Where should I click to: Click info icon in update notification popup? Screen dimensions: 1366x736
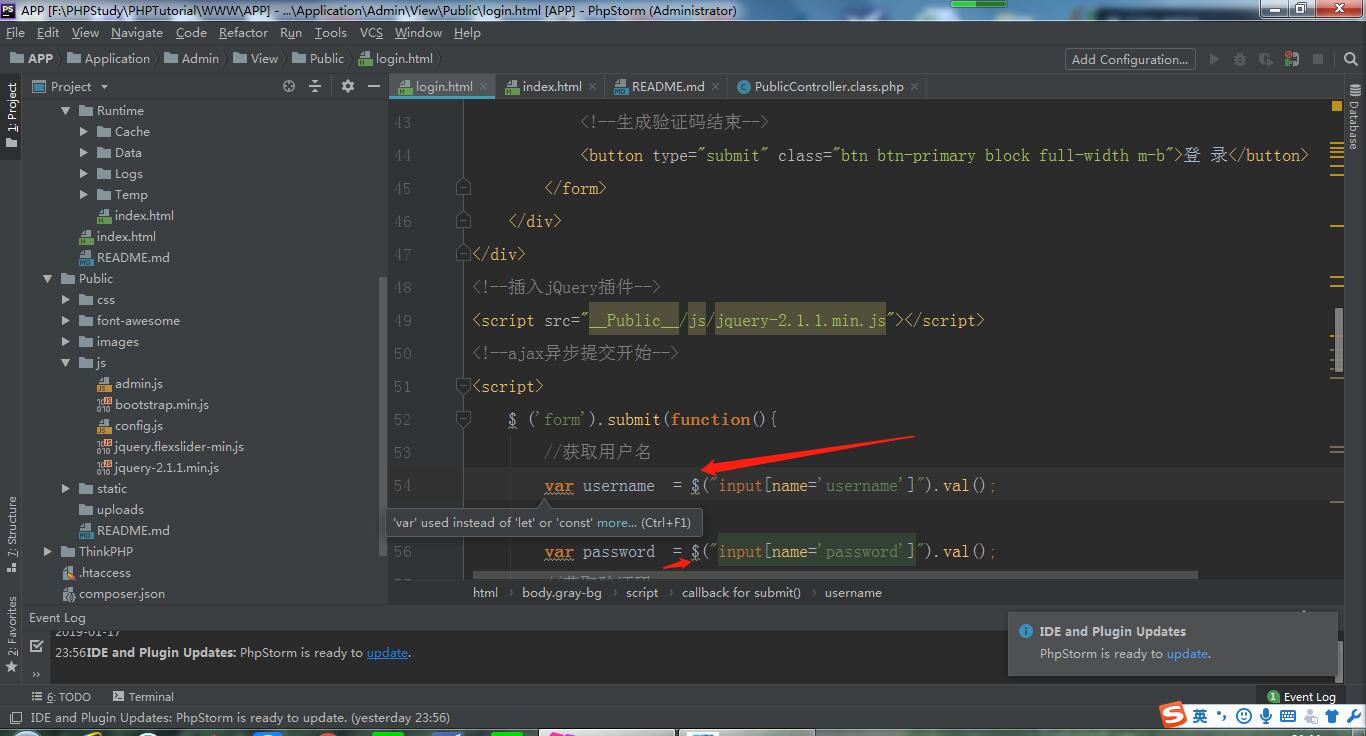click(x=1025, y=631)
